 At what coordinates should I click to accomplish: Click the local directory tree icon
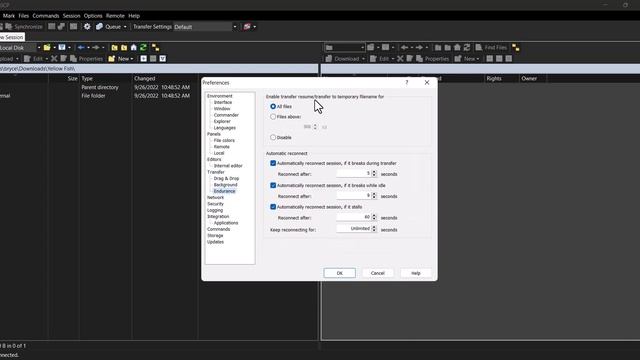(156, 48)
